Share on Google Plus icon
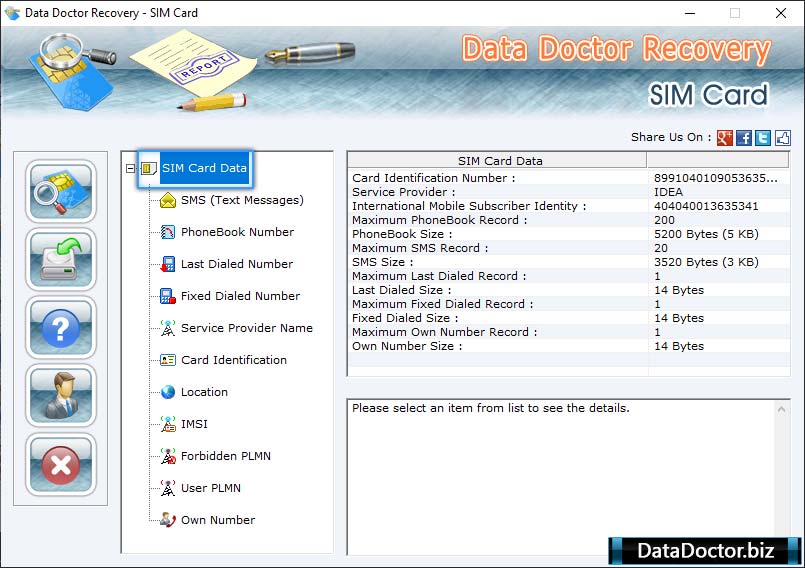 coord(725,138)
